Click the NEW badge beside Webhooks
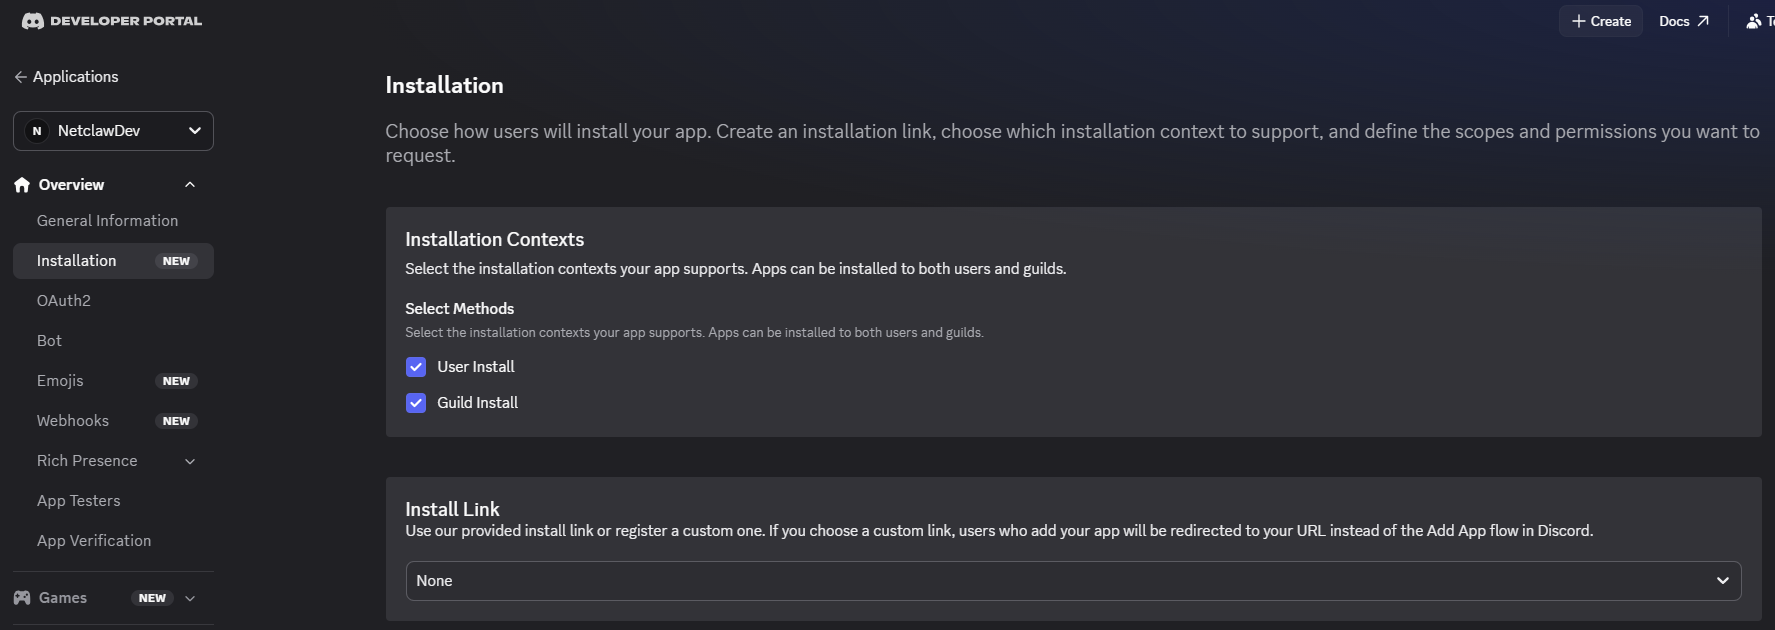The width and height of the screenshot is (1775, 630). (176, 421)
